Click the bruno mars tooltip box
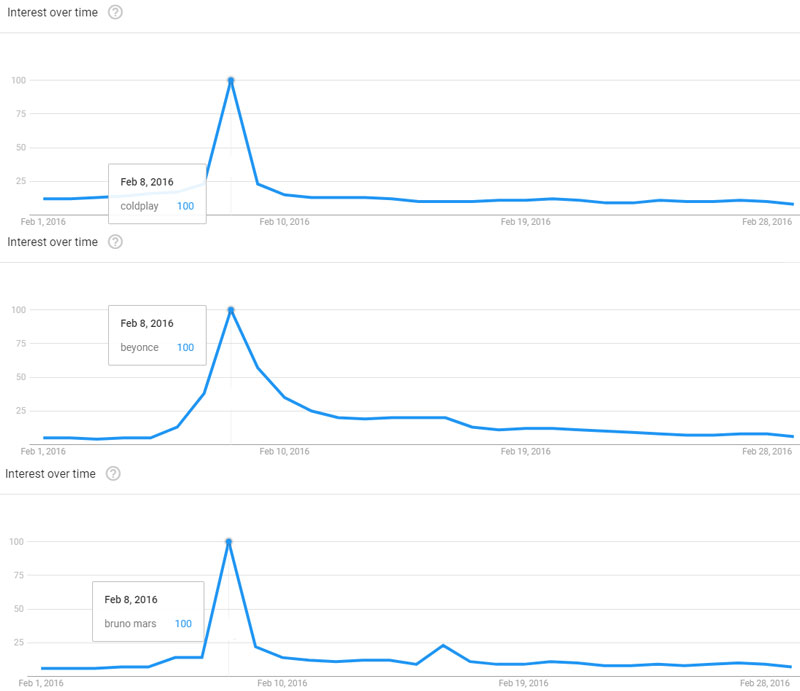Image resolution: width=800 pixels, height=691 pixels. pos(148,611)
